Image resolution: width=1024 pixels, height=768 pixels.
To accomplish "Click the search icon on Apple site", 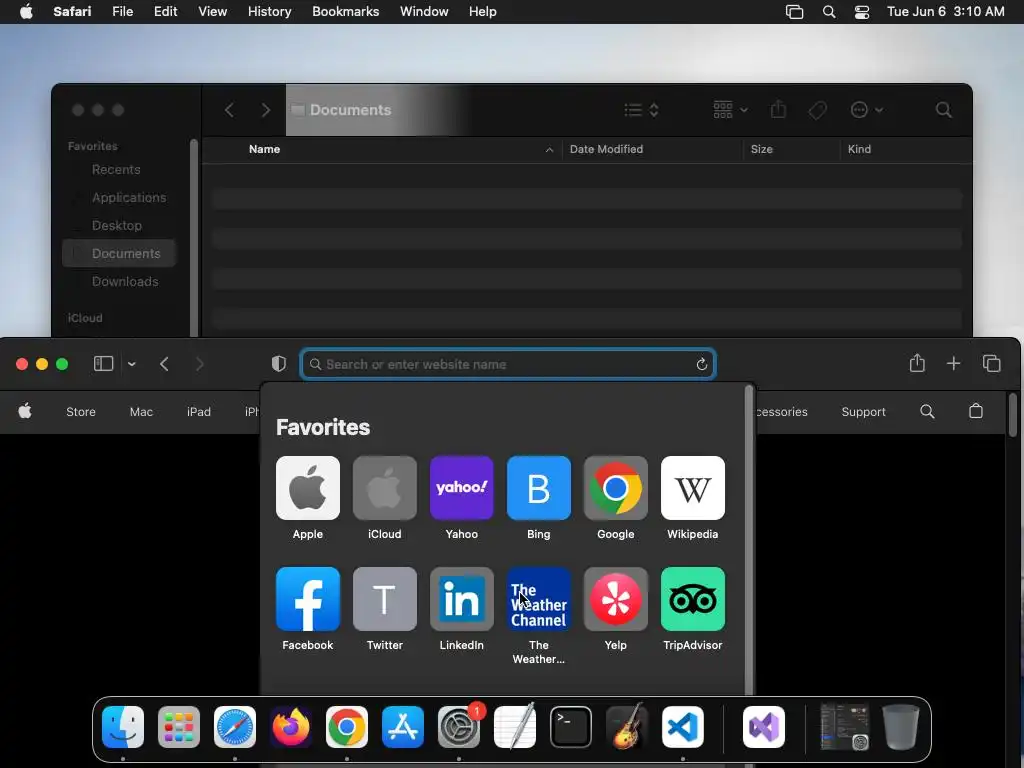I will 927,411.
